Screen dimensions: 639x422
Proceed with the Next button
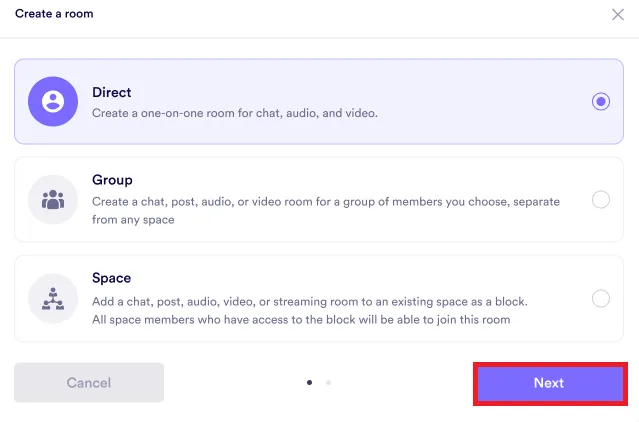pos(549,383)
